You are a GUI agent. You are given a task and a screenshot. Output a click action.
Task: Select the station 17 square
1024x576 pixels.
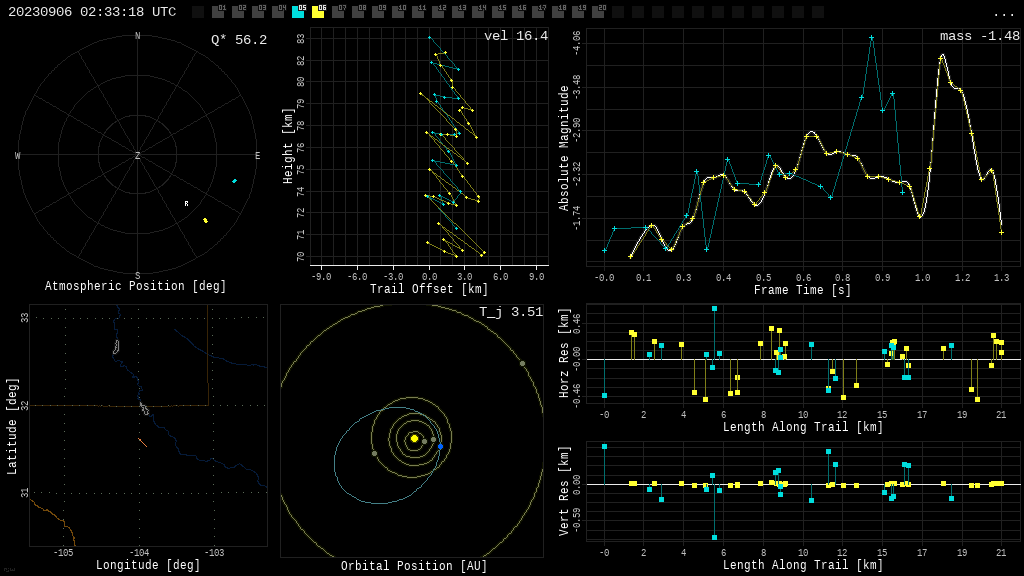click(538, 12)
